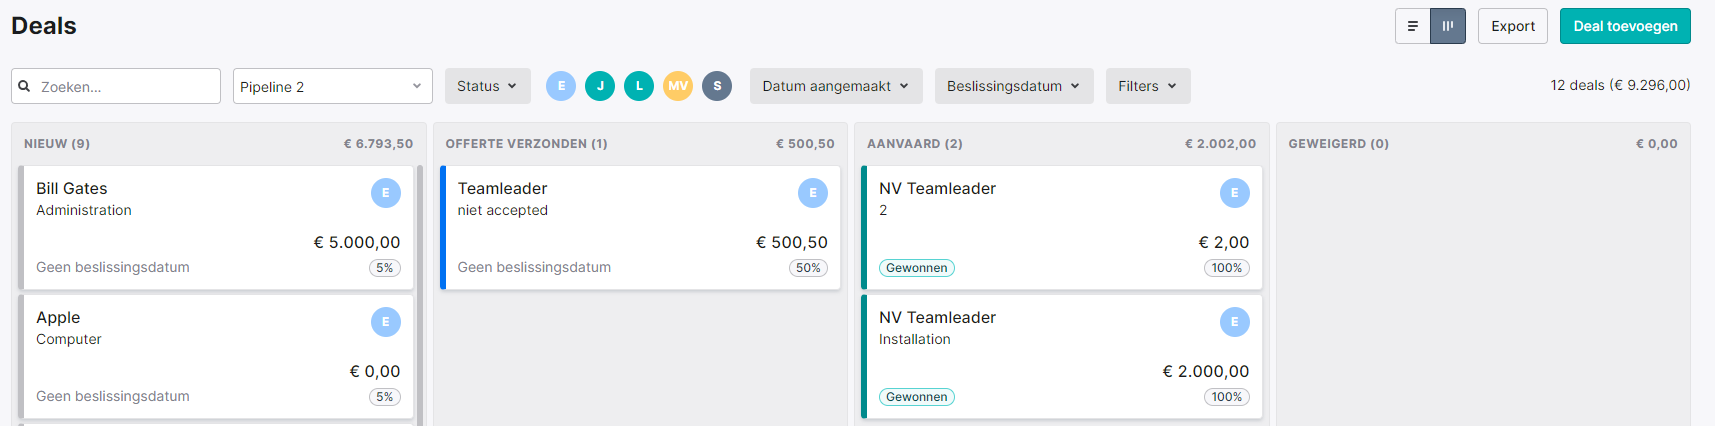The width and height of the screenshot is (1715, 426).
Task: Filter deals by user J avatar
Action: click(x=600, y=86)
